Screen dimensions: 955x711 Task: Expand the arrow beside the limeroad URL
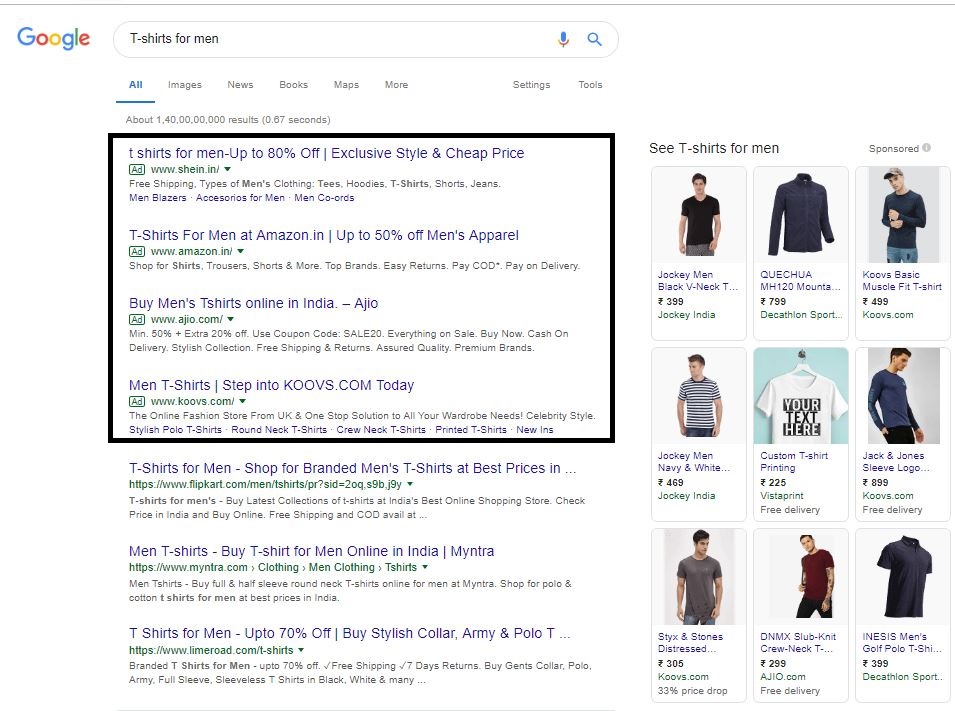pos(301,650)
